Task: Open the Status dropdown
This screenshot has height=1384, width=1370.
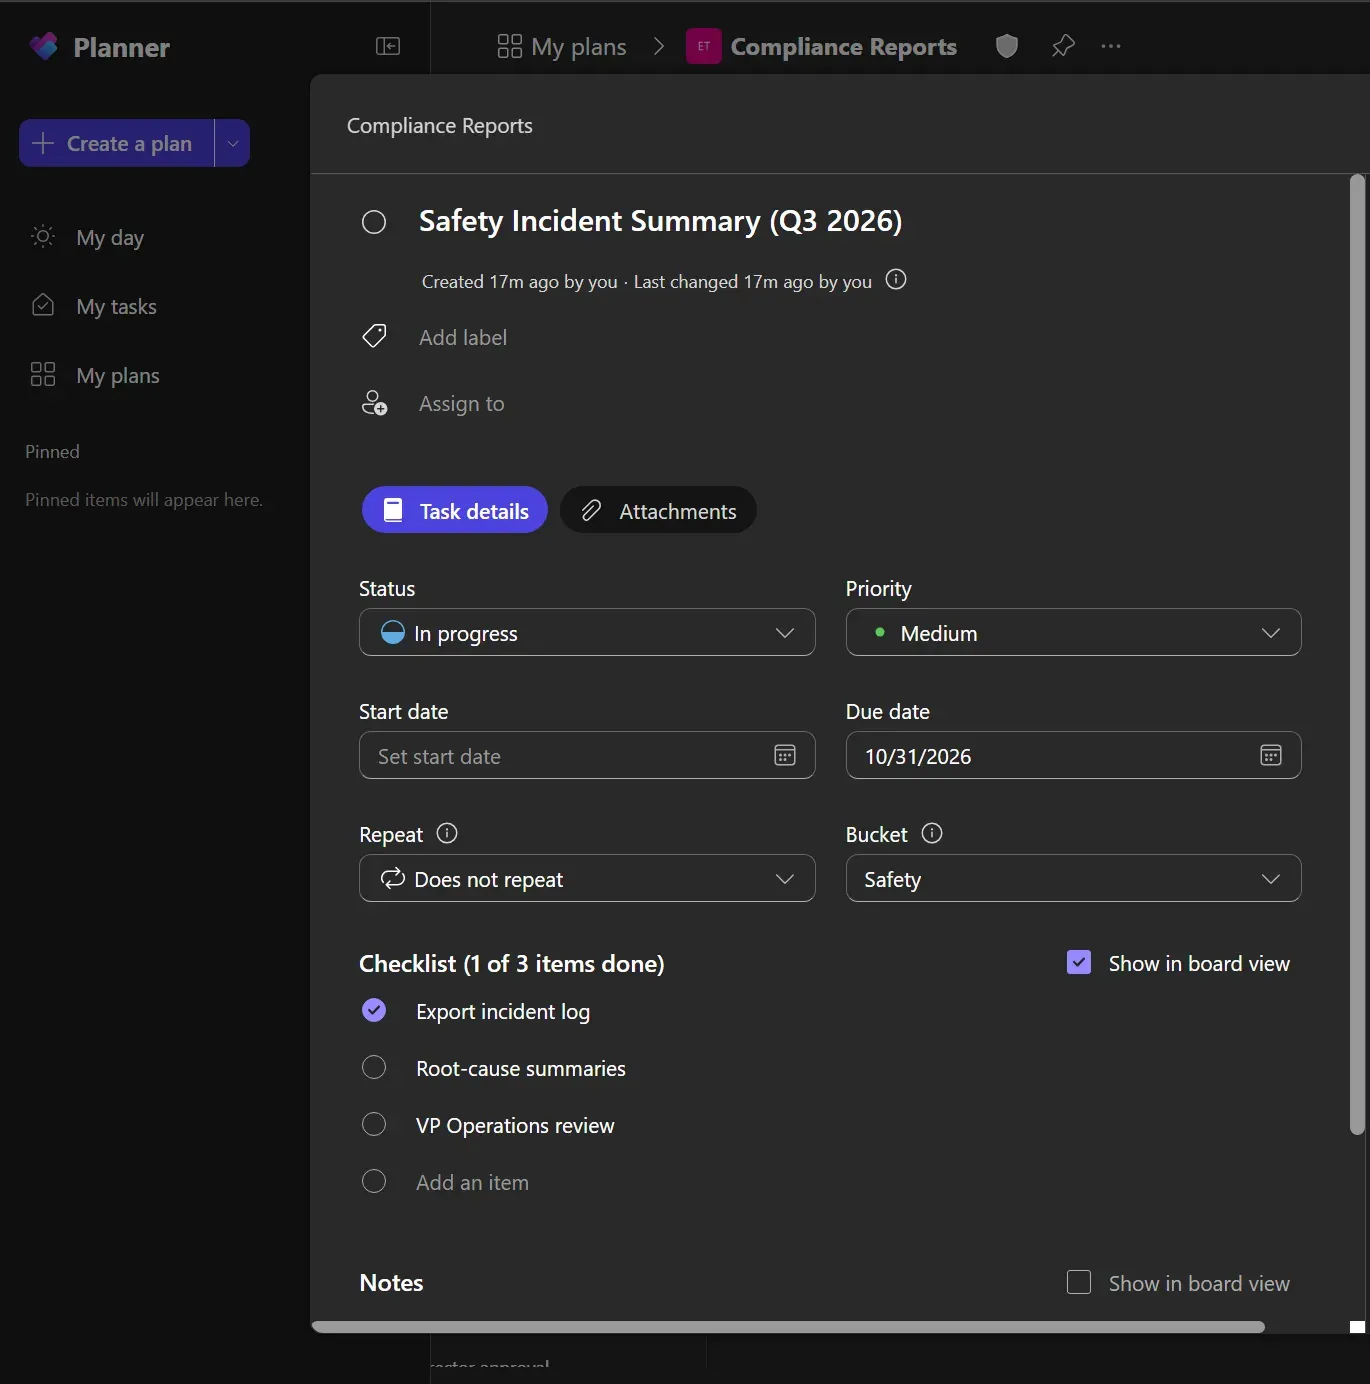Action: point(587,632)
